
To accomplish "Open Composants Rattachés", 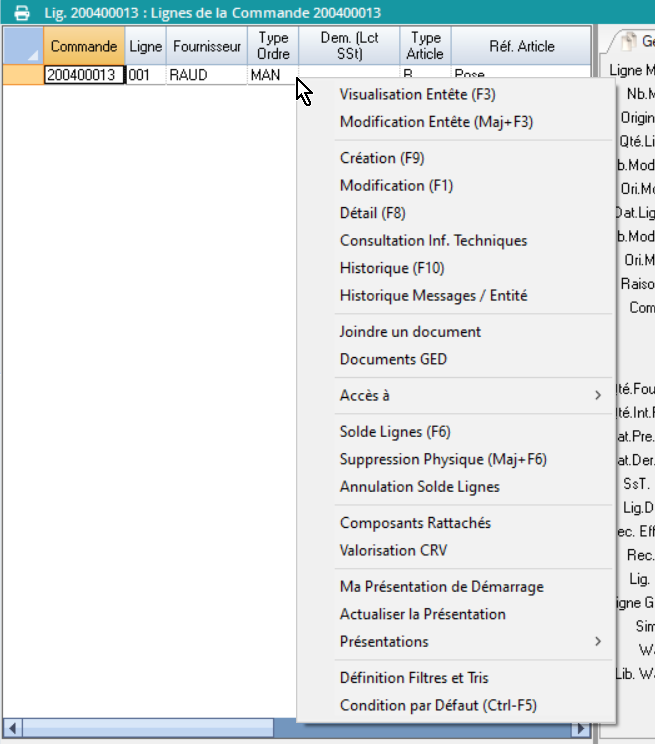I will (x=415, y=523).
